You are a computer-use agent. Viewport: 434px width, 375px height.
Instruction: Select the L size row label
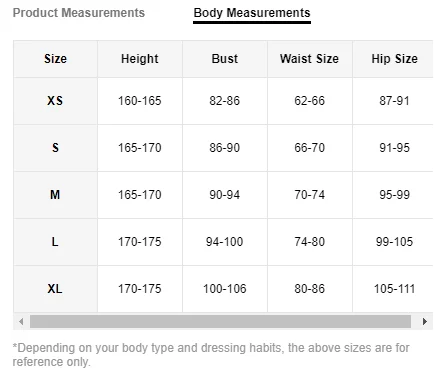tap(55, 242)
